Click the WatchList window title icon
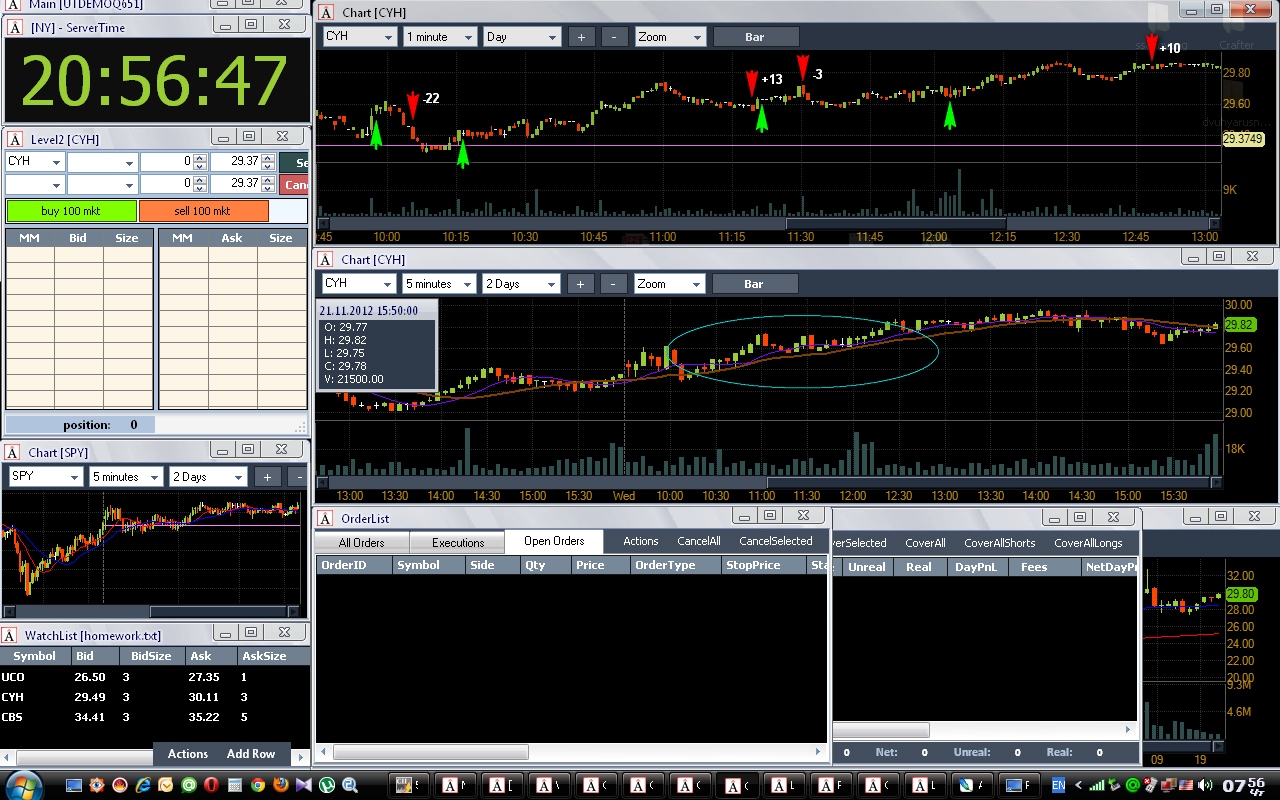1280x800 pixels. click(9, 635)
